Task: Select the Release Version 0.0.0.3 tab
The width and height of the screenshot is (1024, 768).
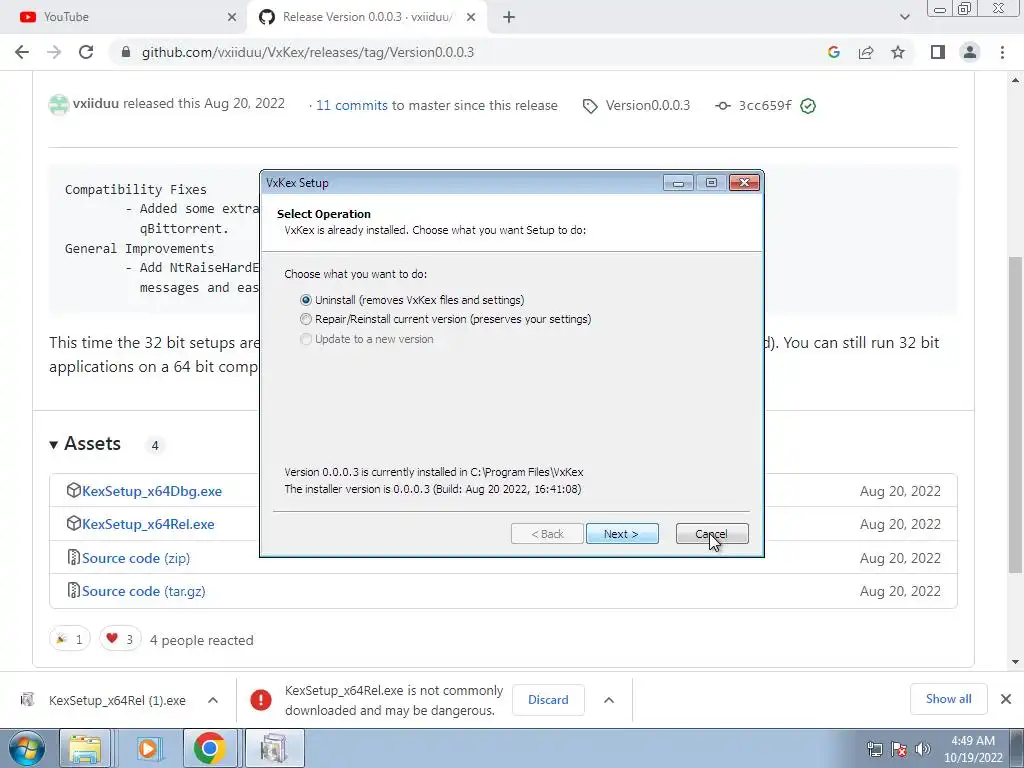Action: pos(366,17)
